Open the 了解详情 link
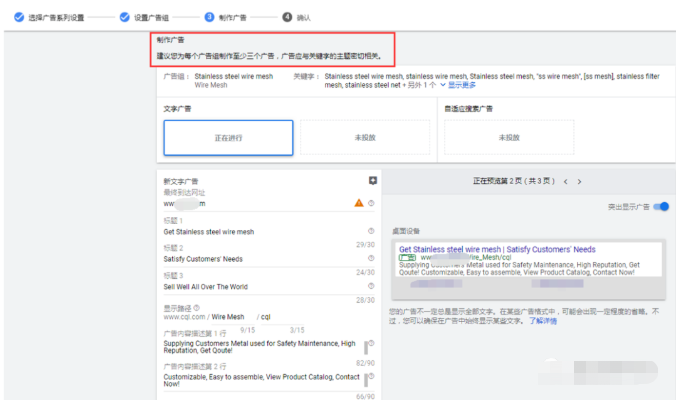Viewport: 684px width, 411px height. (x=543, y=321)
